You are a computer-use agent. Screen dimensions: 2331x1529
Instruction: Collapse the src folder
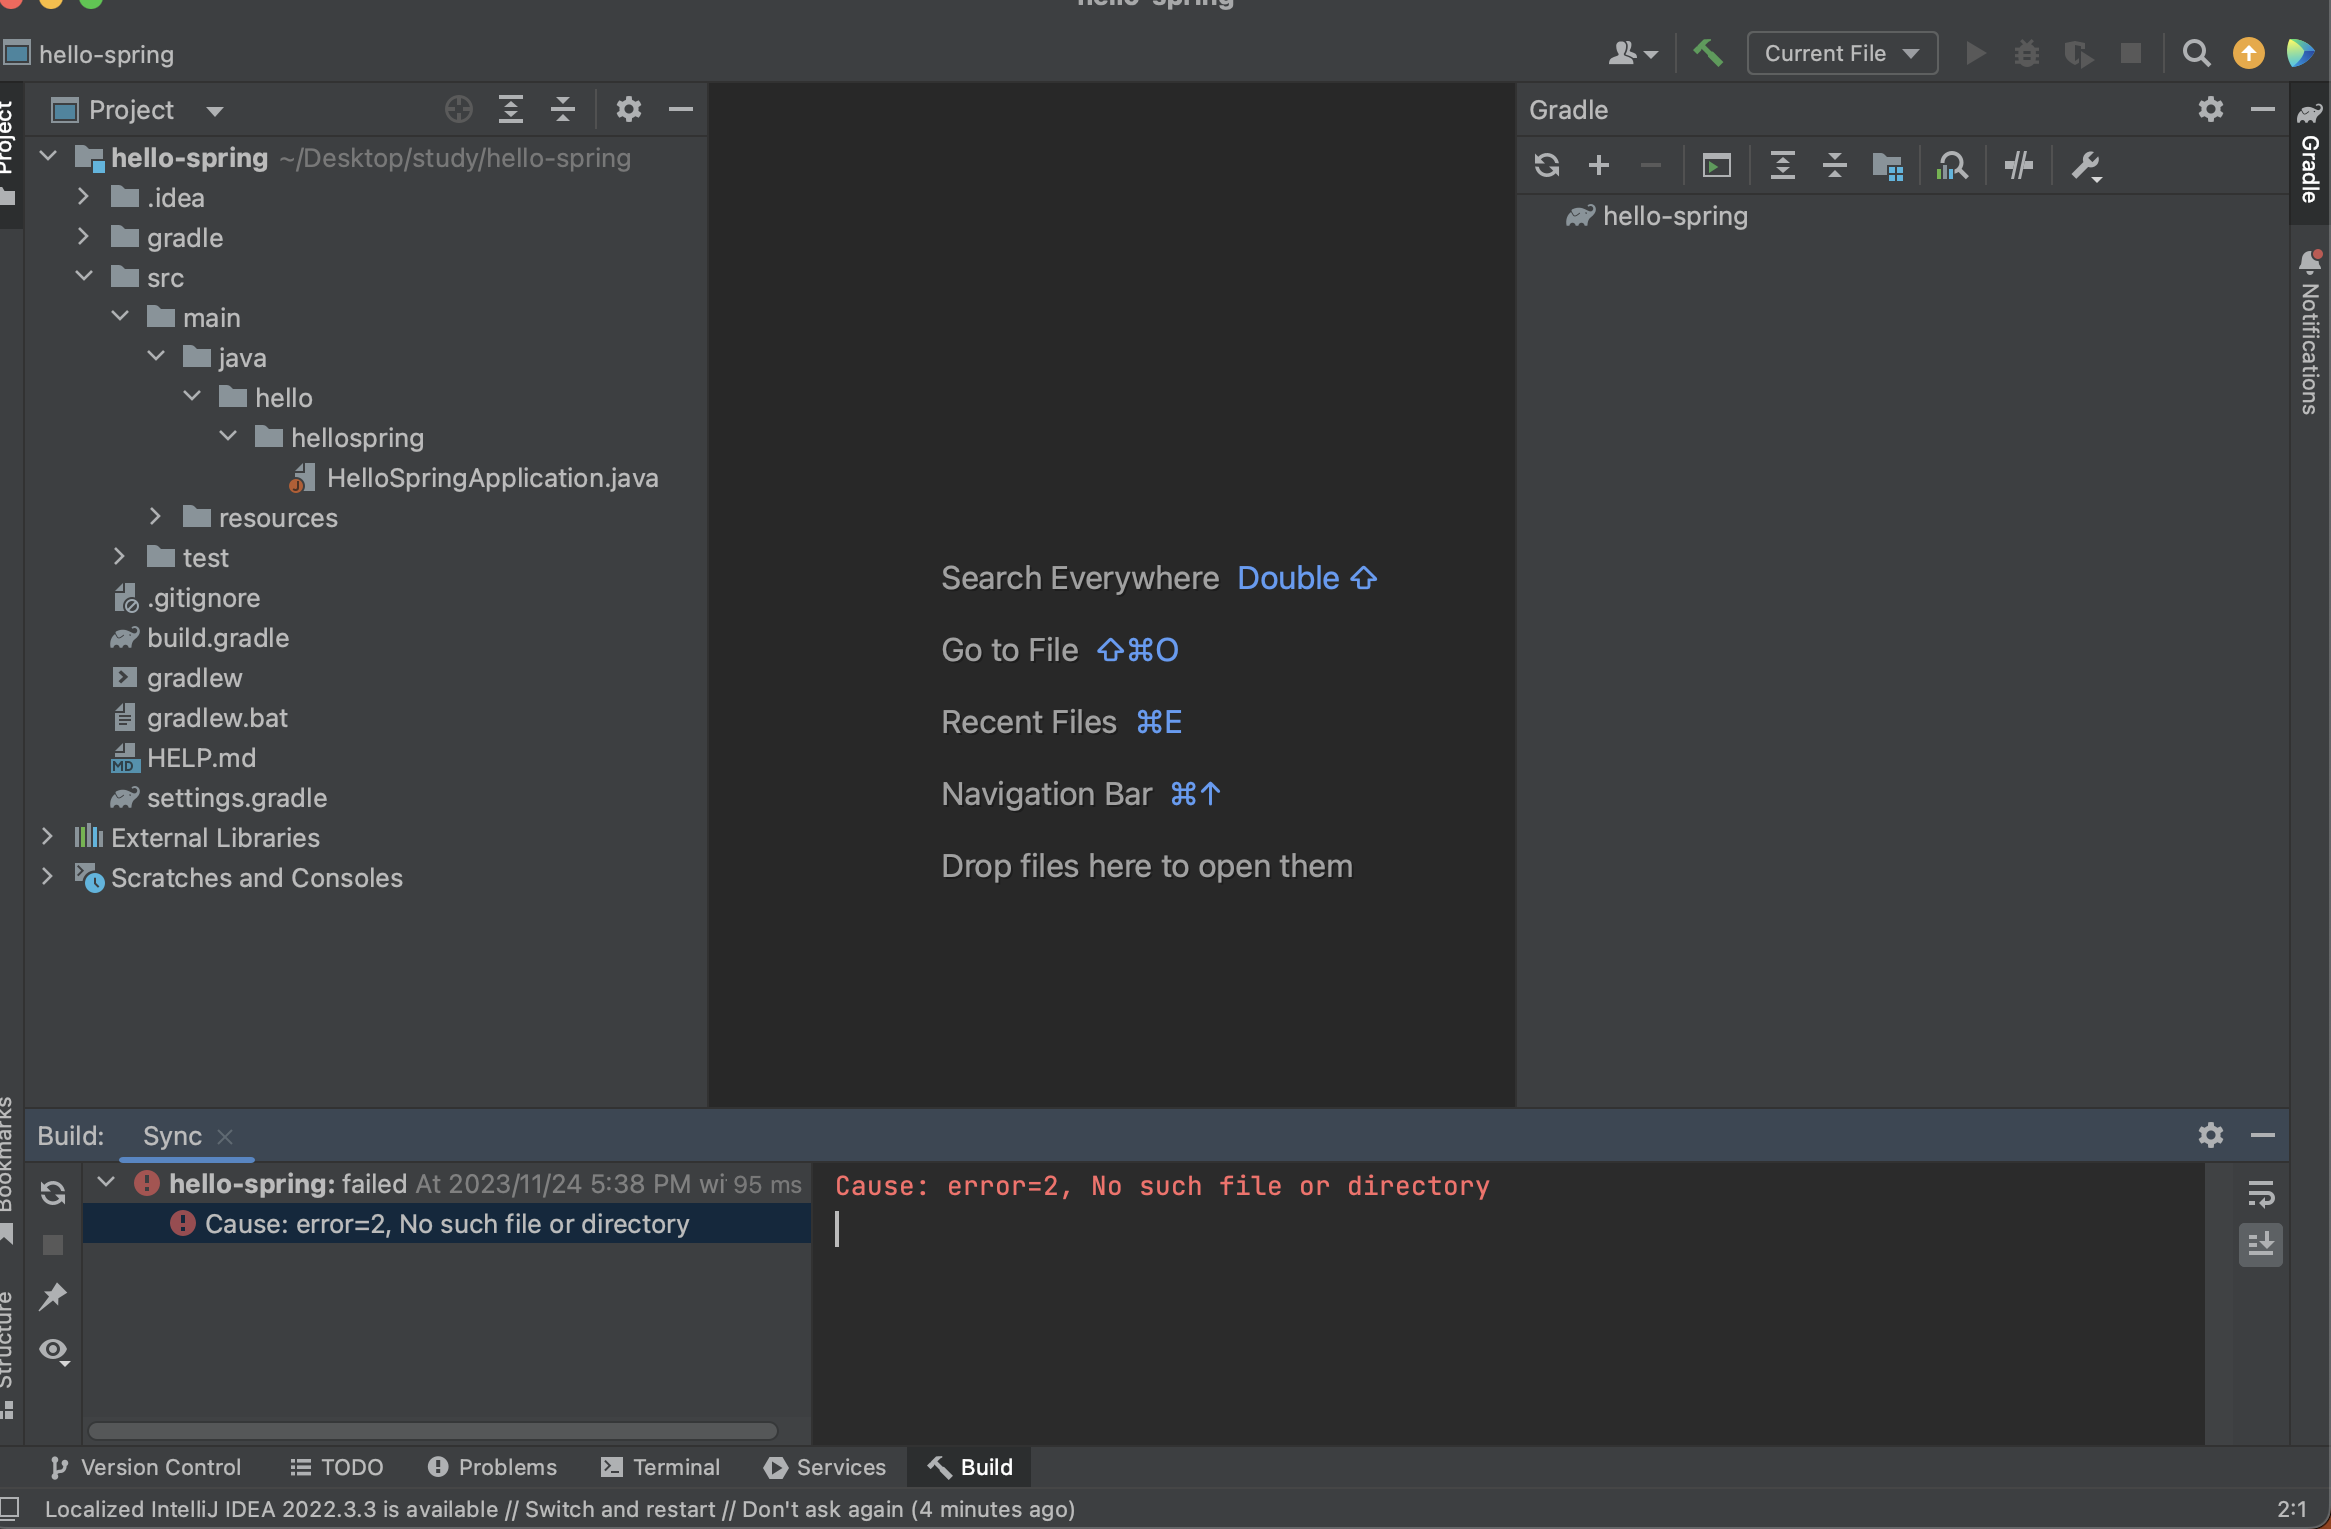84,277
